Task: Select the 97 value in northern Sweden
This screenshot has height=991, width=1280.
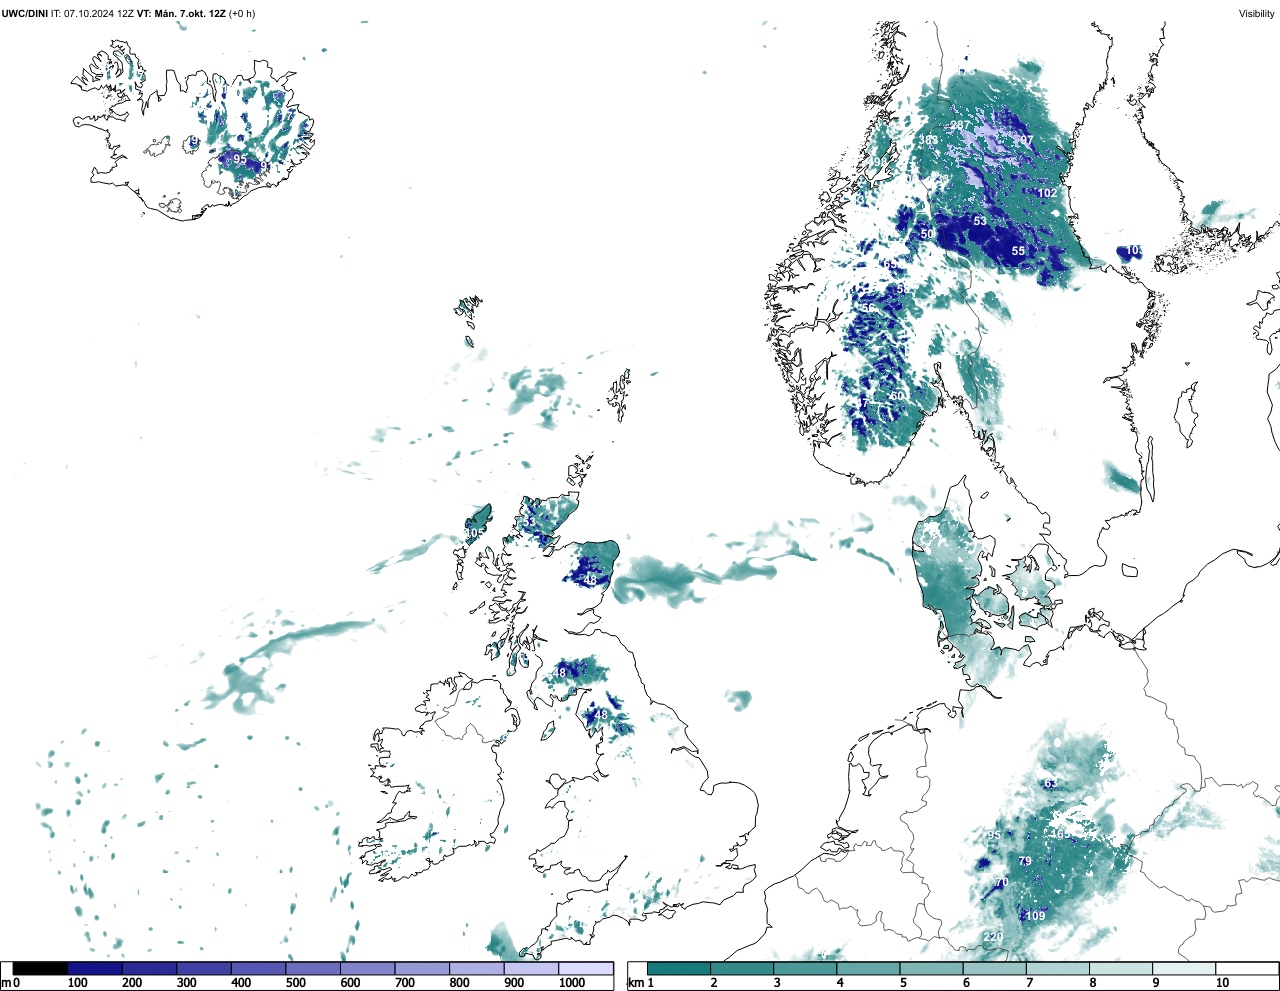Action: tap(1026, 140)
